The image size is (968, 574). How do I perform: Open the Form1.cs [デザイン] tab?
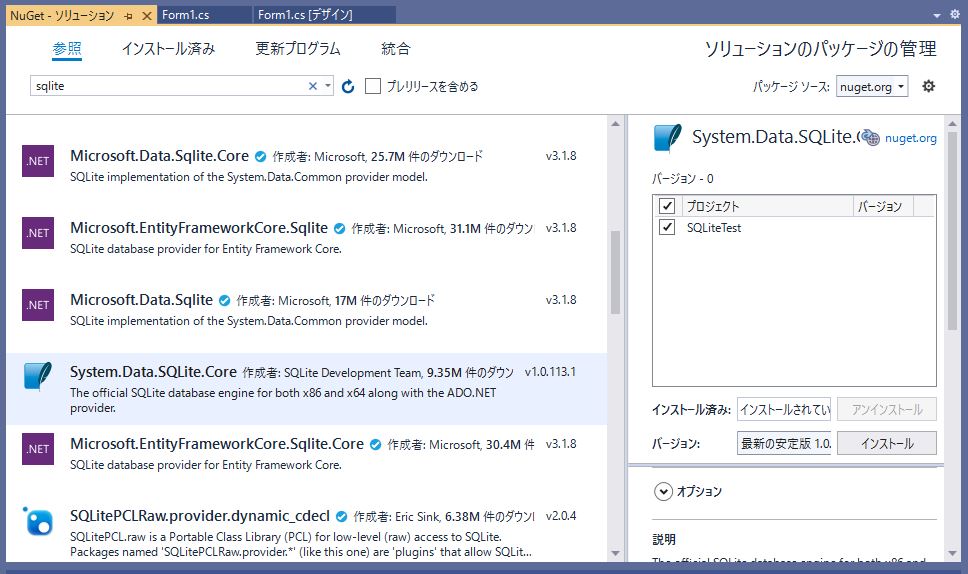(306, 15)
